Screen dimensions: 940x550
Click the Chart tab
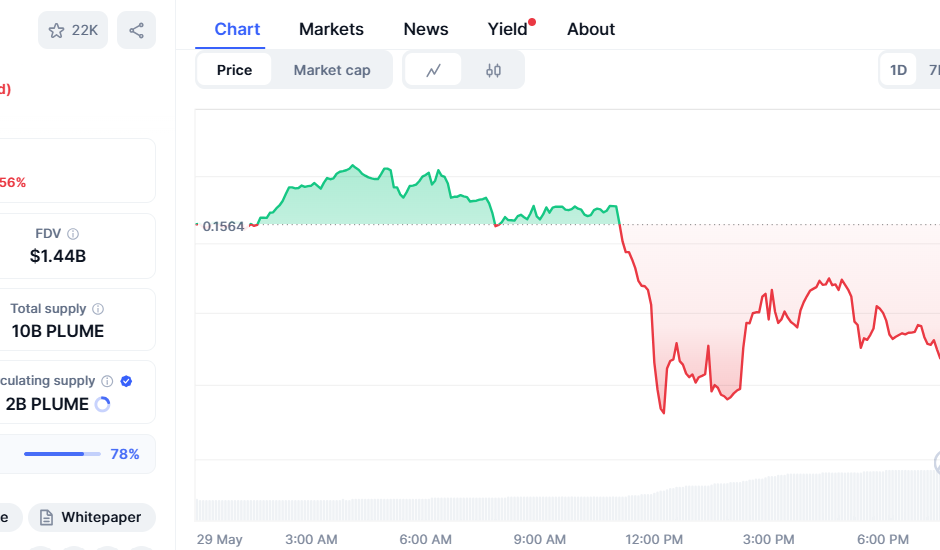coord(237,29)
